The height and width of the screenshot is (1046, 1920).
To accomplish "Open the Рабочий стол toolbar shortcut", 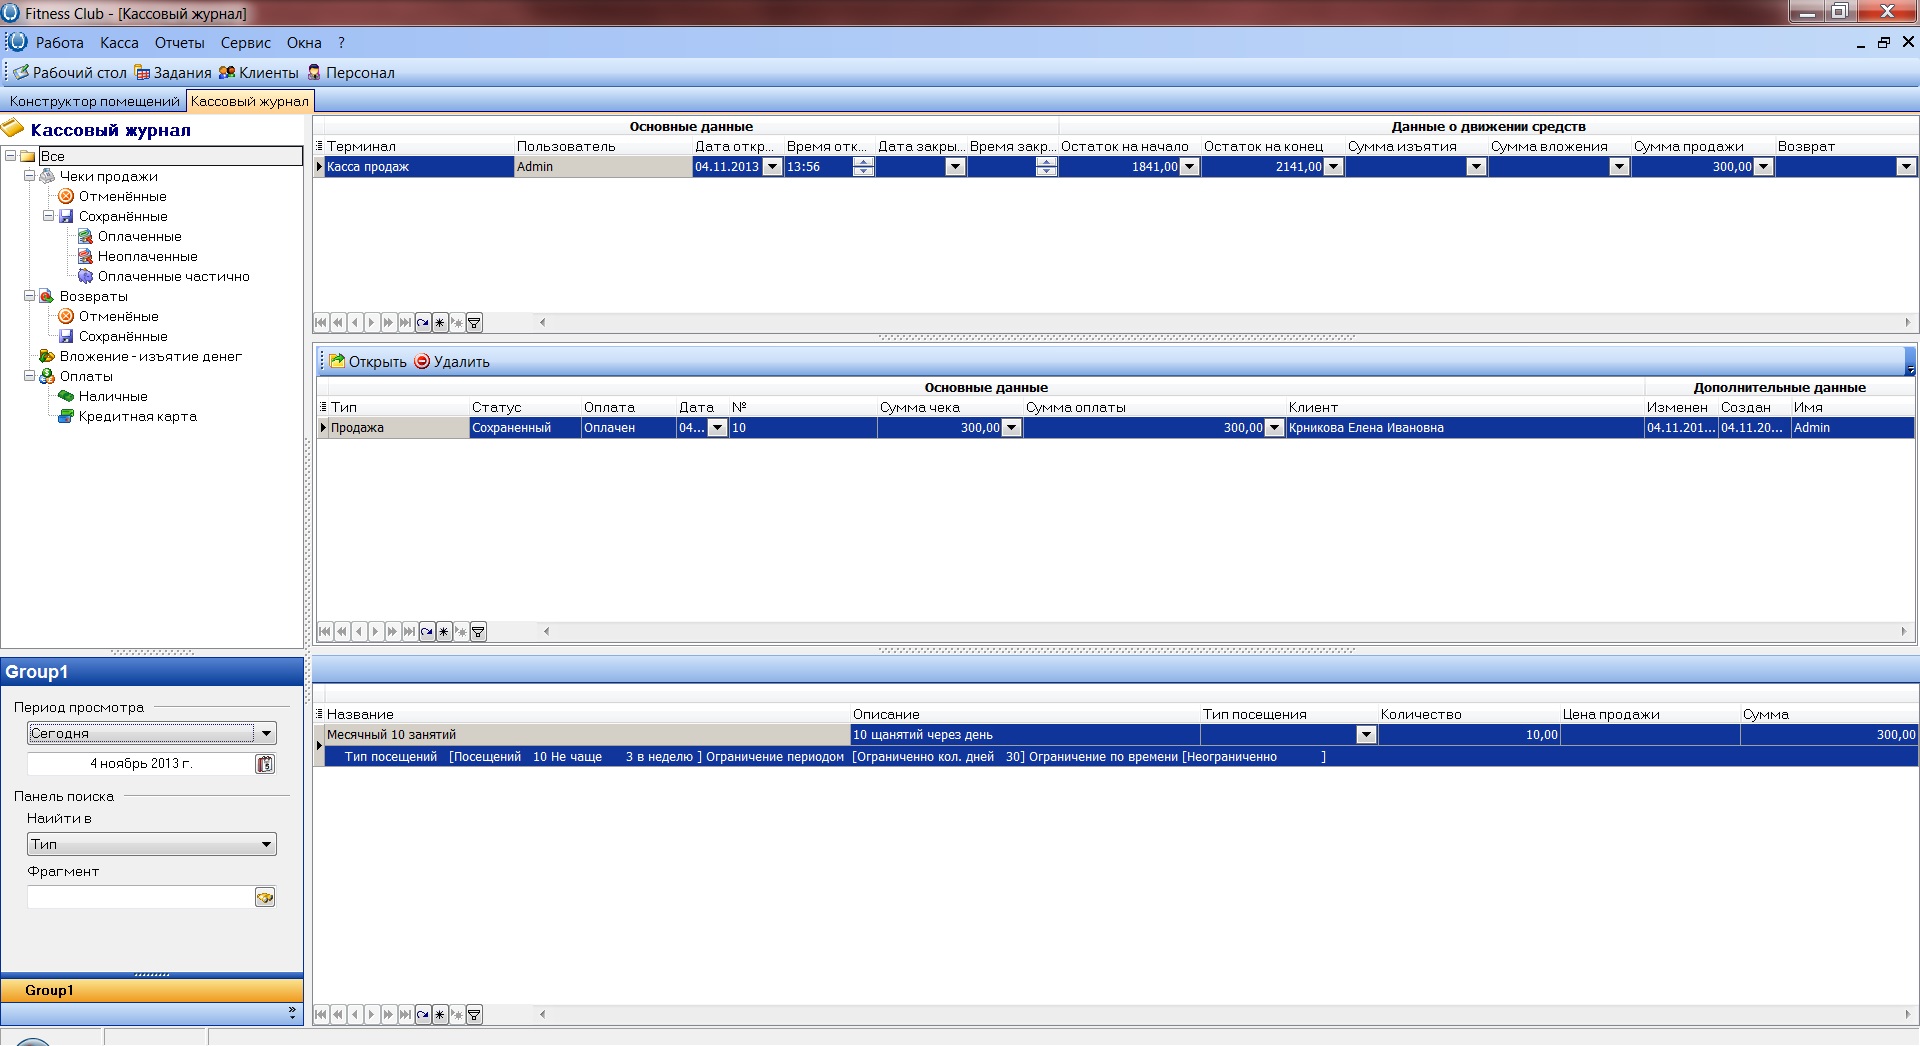I will pyautogui.click(x=70, y=73).
